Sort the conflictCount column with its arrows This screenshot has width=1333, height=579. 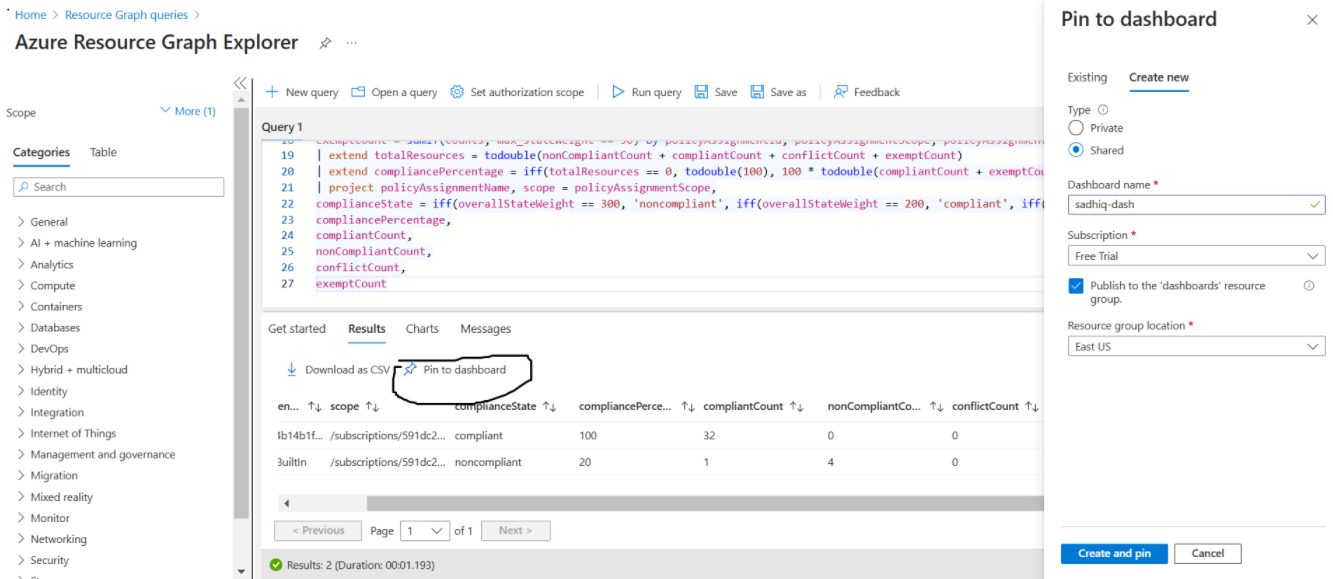1031,407
